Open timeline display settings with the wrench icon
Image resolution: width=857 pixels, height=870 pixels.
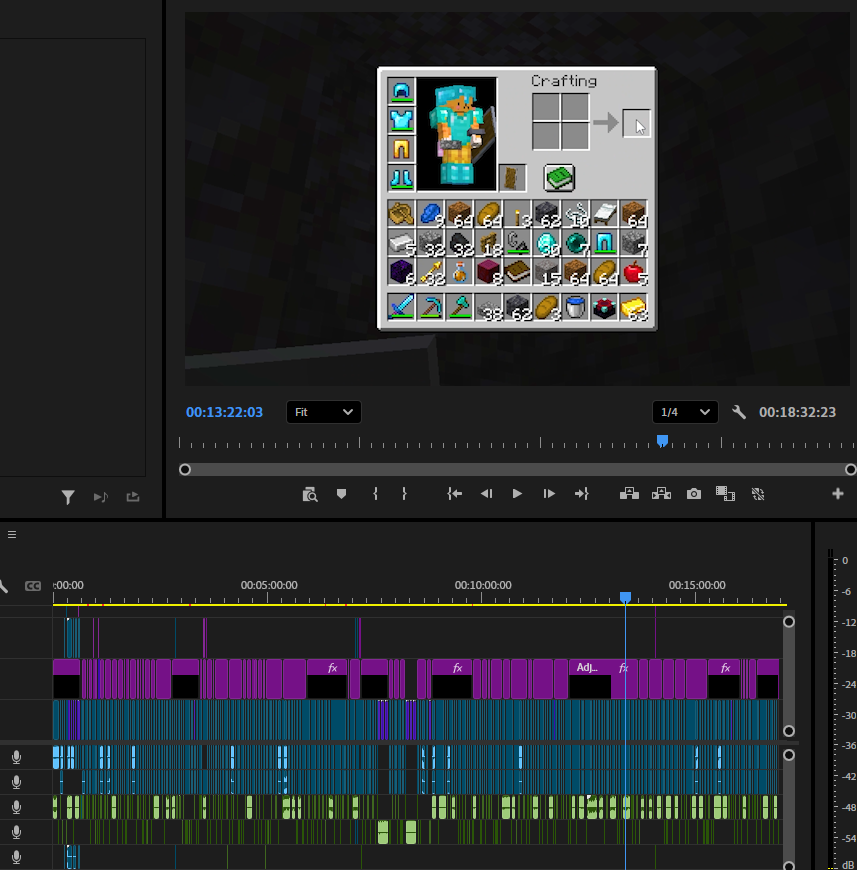coord(3,586)
